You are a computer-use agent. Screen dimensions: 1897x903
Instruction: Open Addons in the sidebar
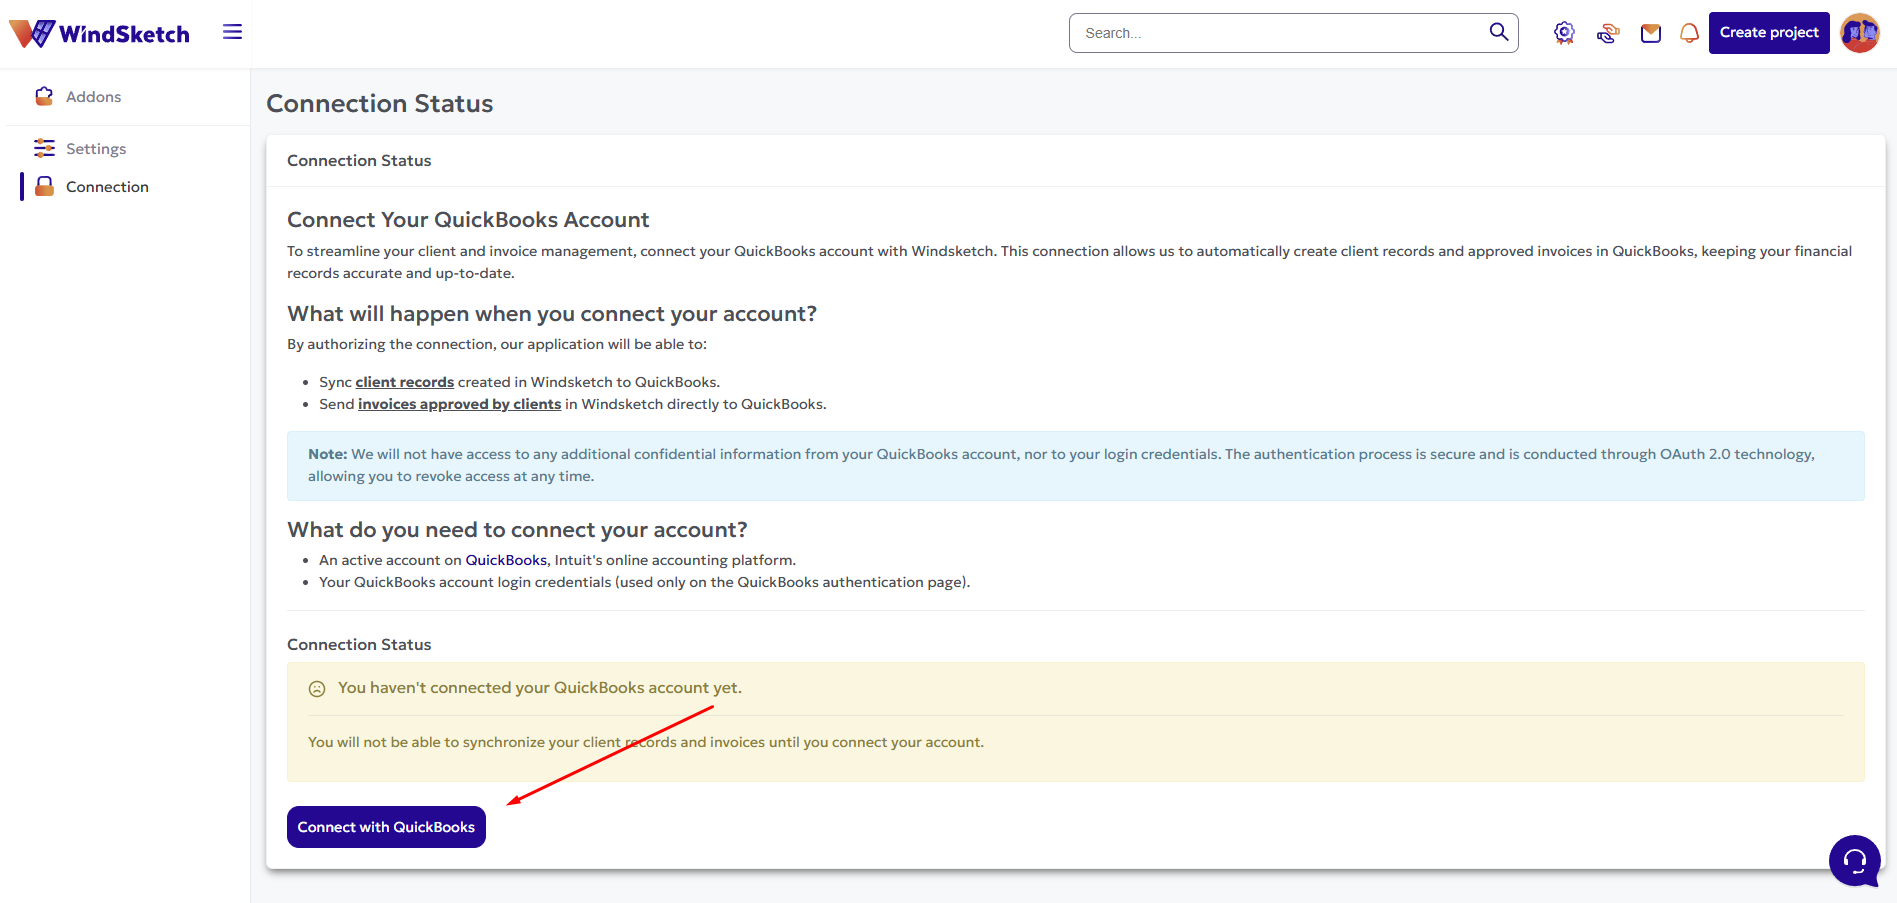(x=93, y=97)
